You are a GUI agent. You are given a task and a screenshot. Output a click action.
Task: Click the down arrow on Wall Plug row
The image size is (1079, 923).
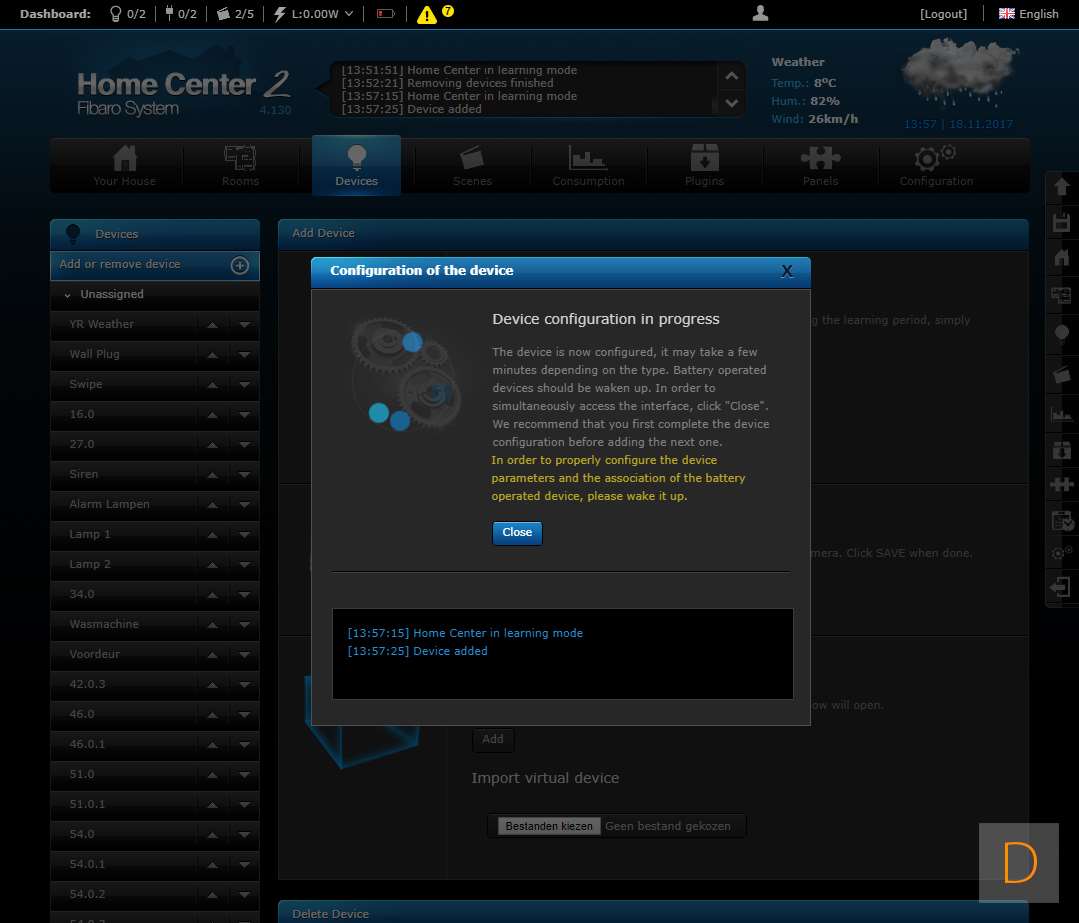pyautogui.click(x=244, y=354)
